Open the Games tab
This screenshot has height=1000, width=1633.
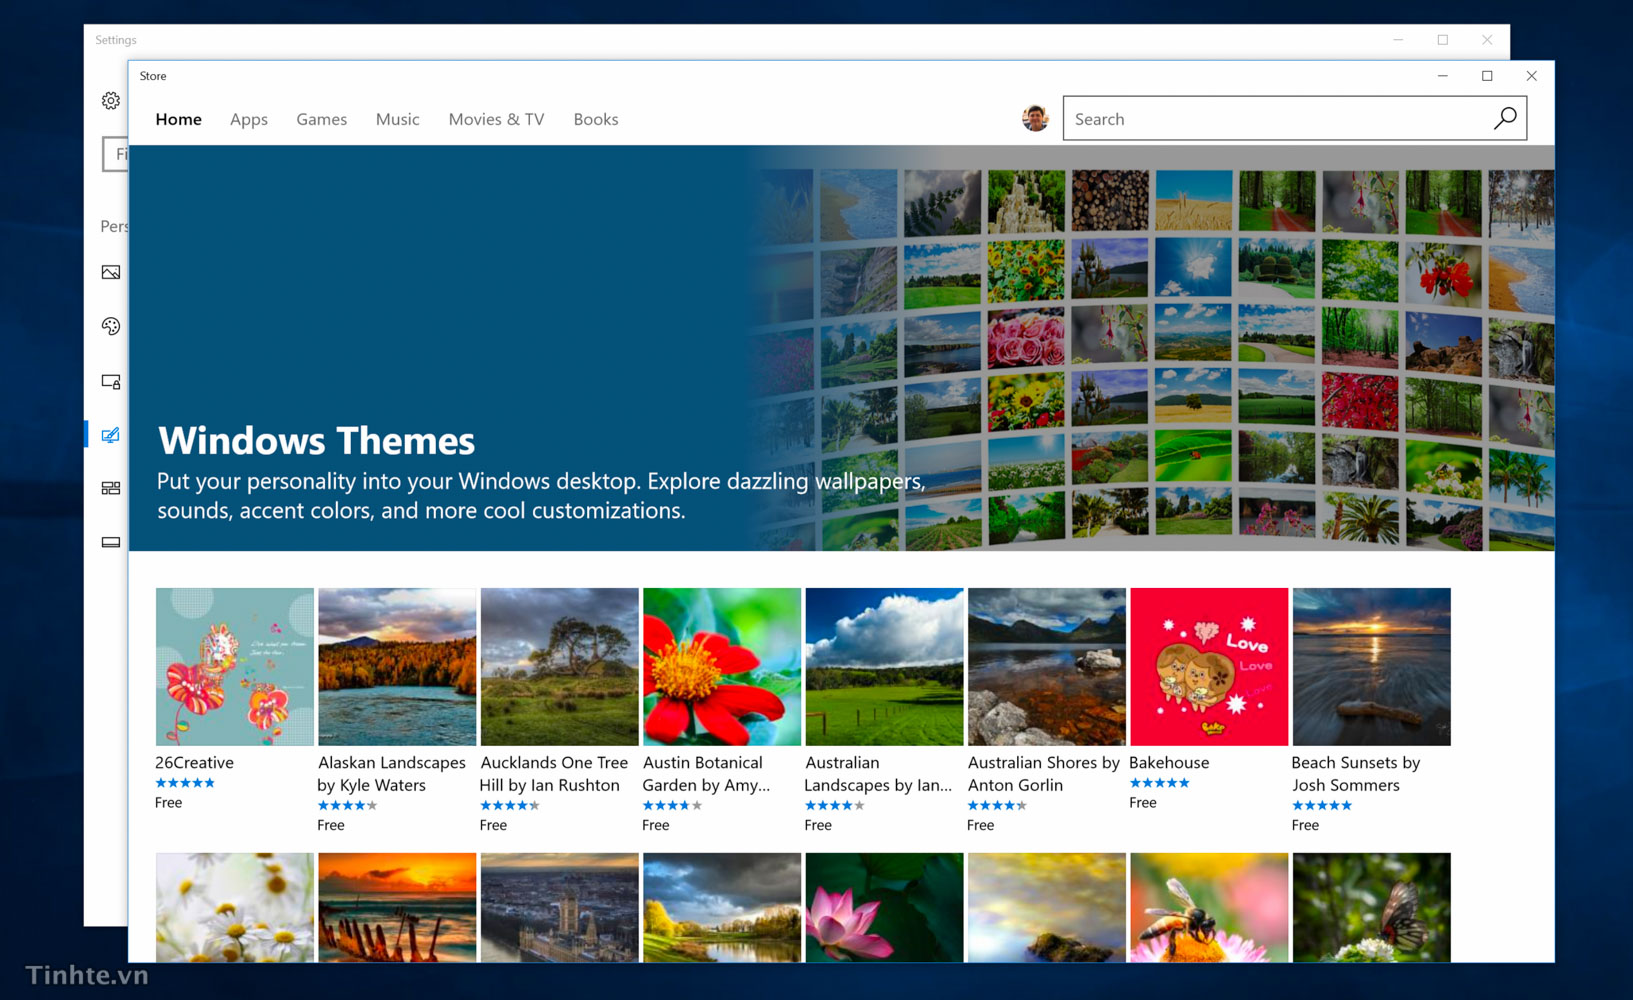[321, 119]
